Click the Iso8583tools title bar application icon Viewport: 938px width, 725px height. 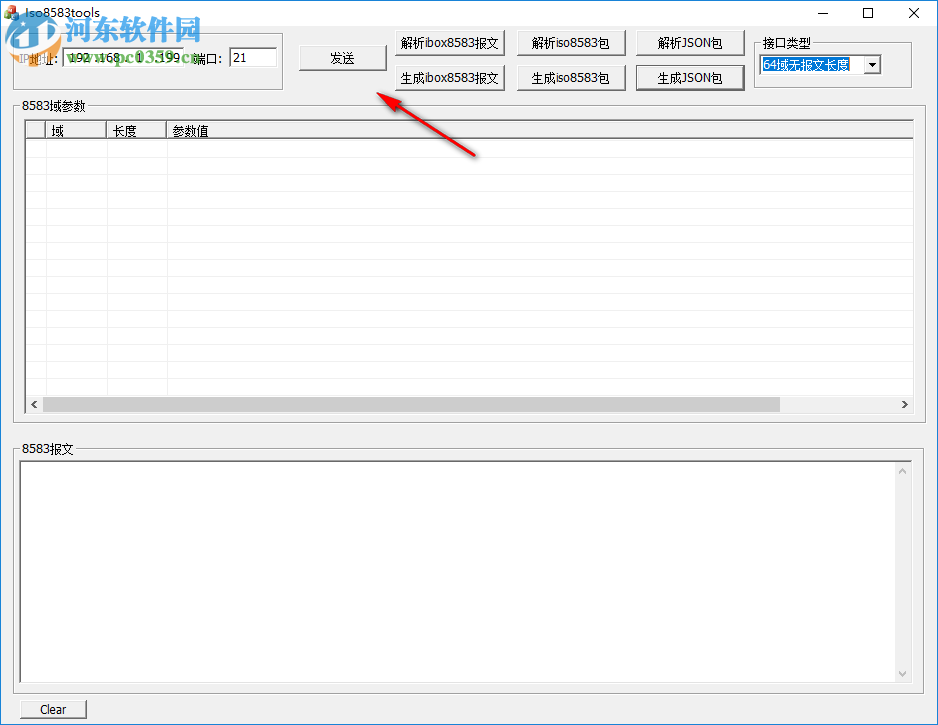point(12,13)
